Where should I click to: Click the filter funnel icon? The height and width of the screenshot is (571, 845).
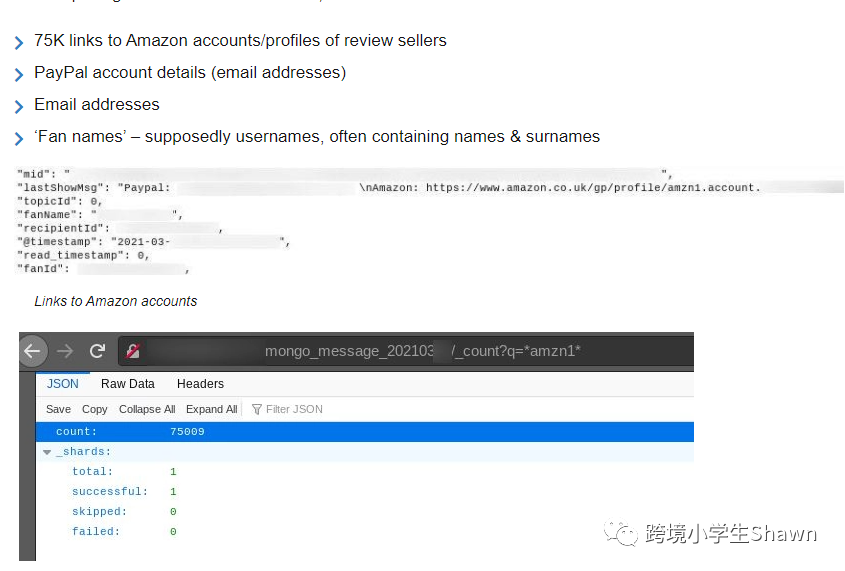click(x=257, y=409)
